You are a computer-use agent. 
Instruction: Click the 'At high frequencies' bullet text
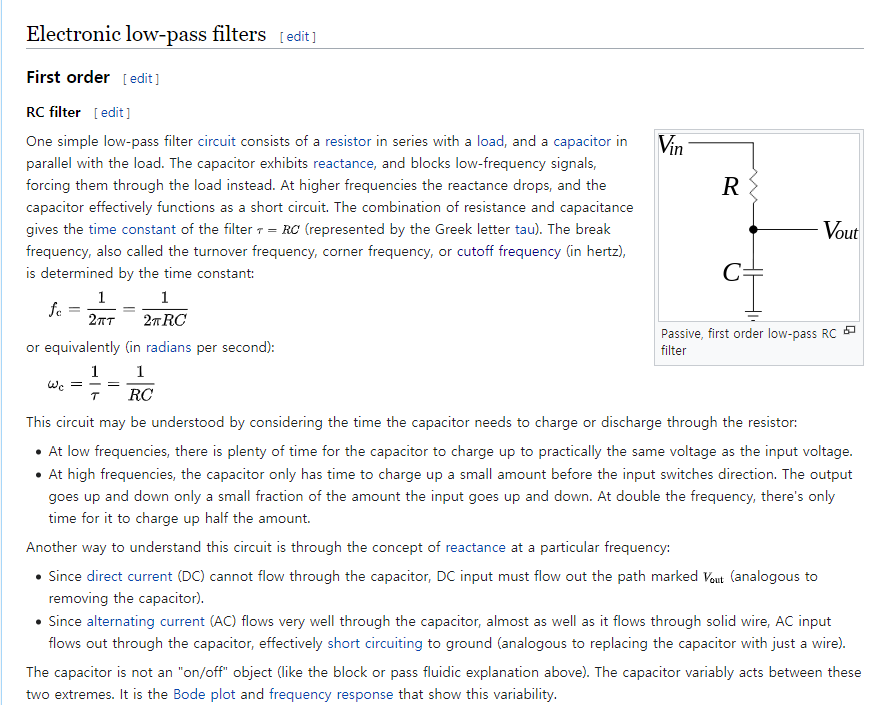(450, 496)
